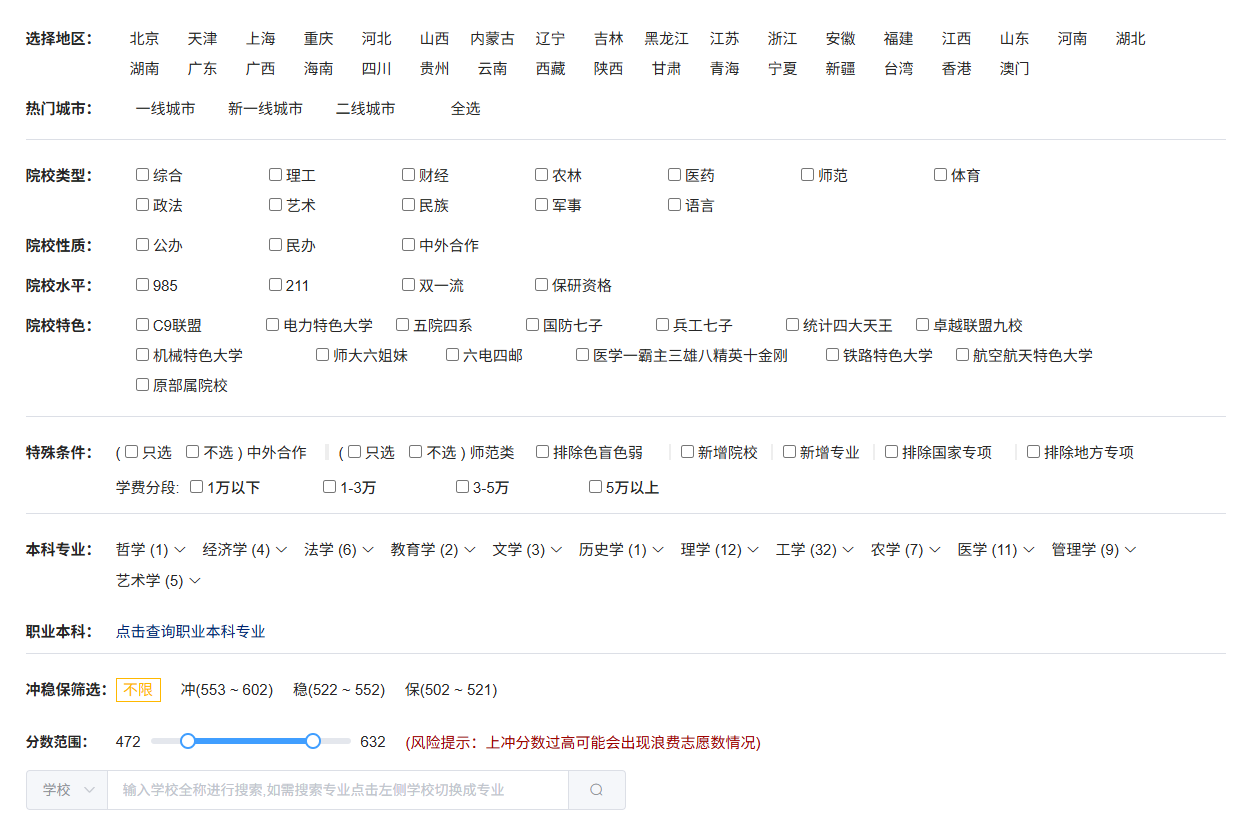This screenshot has height=827, width=1260.
Task: Toggle the 排除色盲色弱 checkbox
Action: [542, 452]
